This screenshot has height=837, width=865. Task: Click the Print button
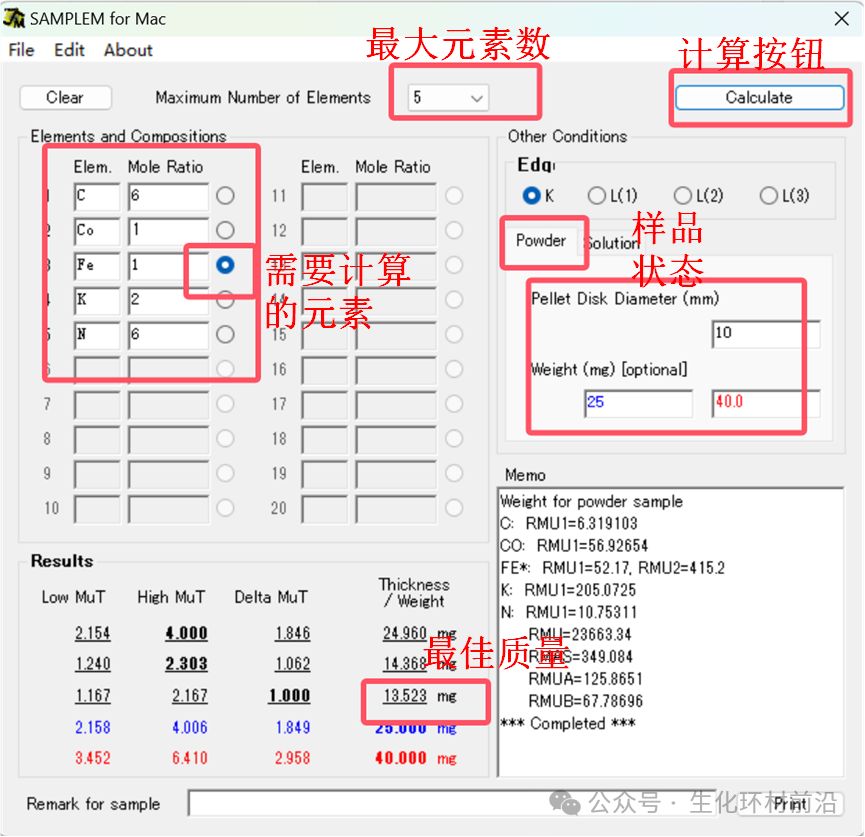point(791,803)
